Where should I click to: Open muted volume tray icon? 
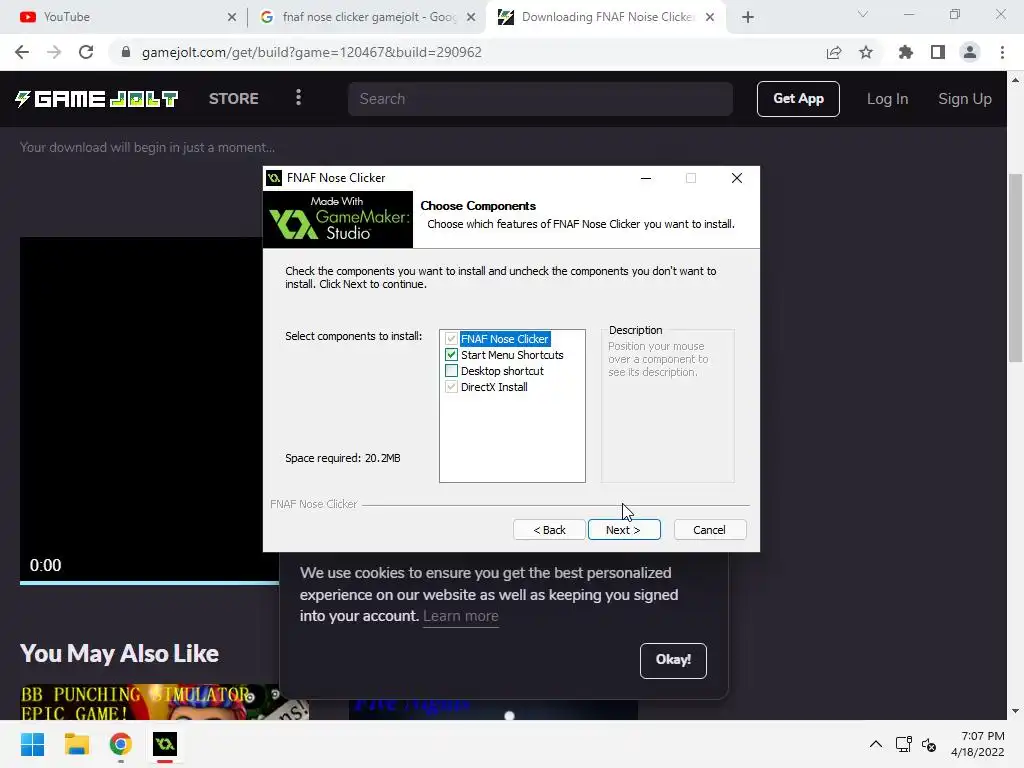[929, 744]
